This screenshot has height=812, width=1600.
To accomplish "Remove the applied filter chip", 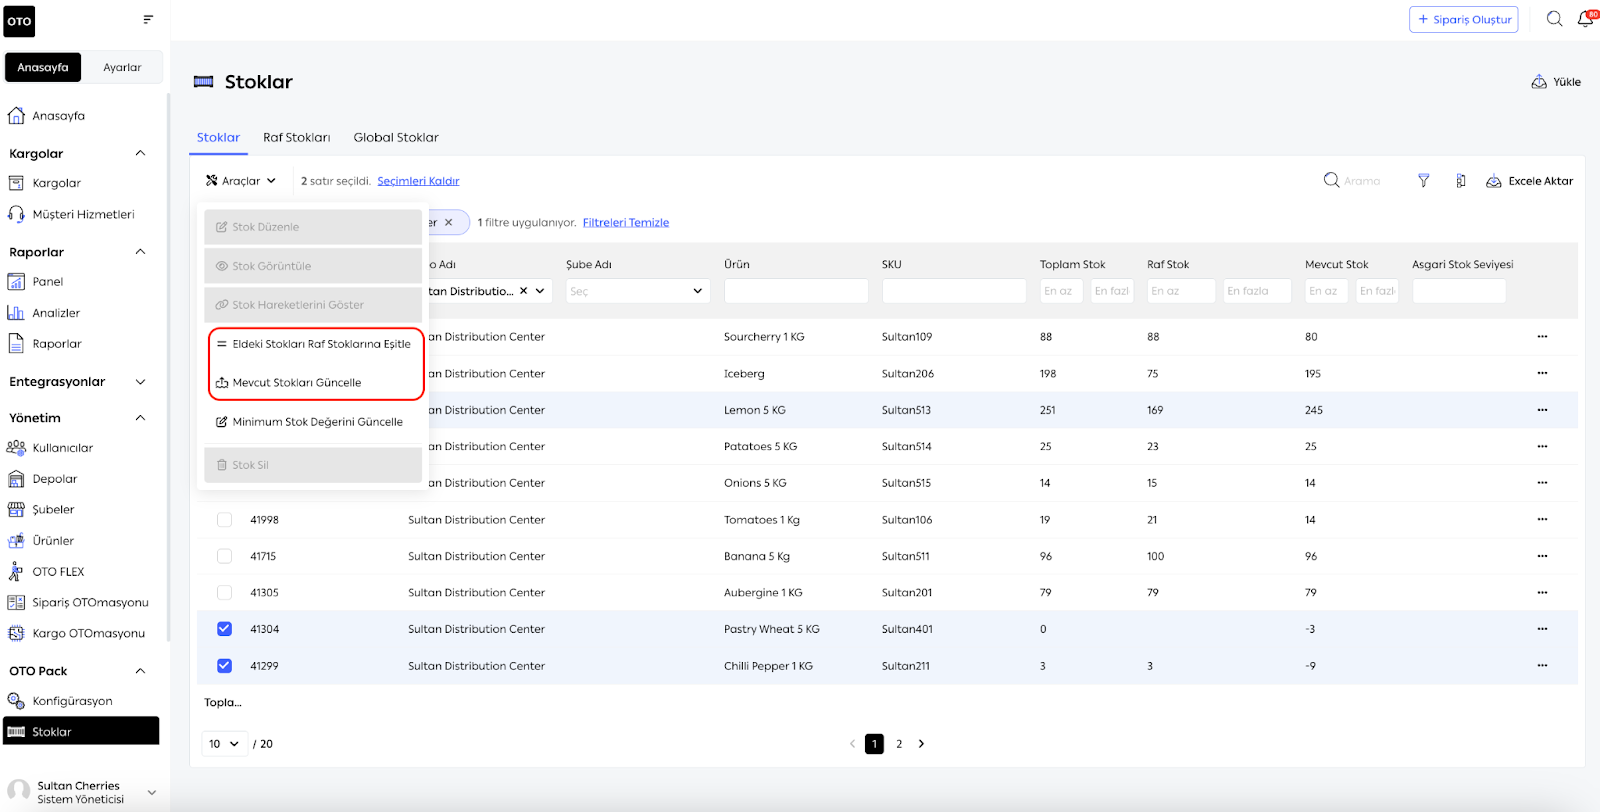I will (x=448, y=223).
